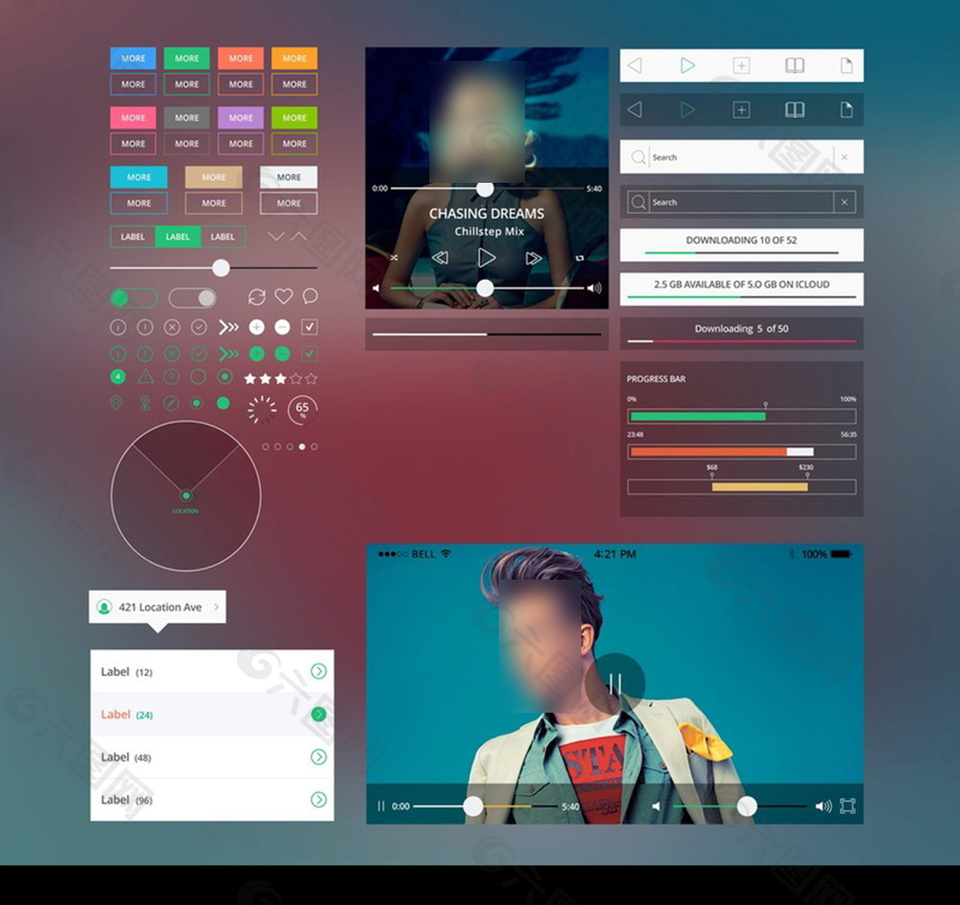
Task: Click the white circular plus icon
Action: tap(257, 327)
